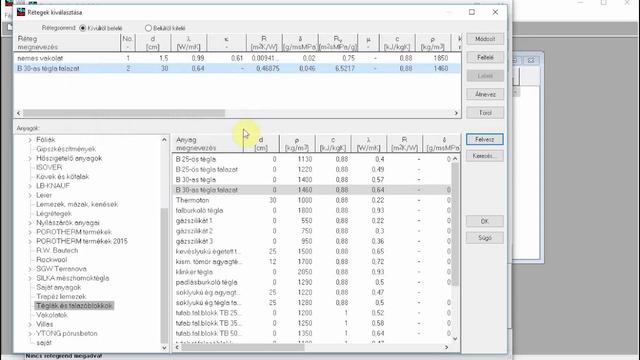The width and height of the screenshot is (640, 360).
Task: Click the Töröl button
Action: [485, 113]
